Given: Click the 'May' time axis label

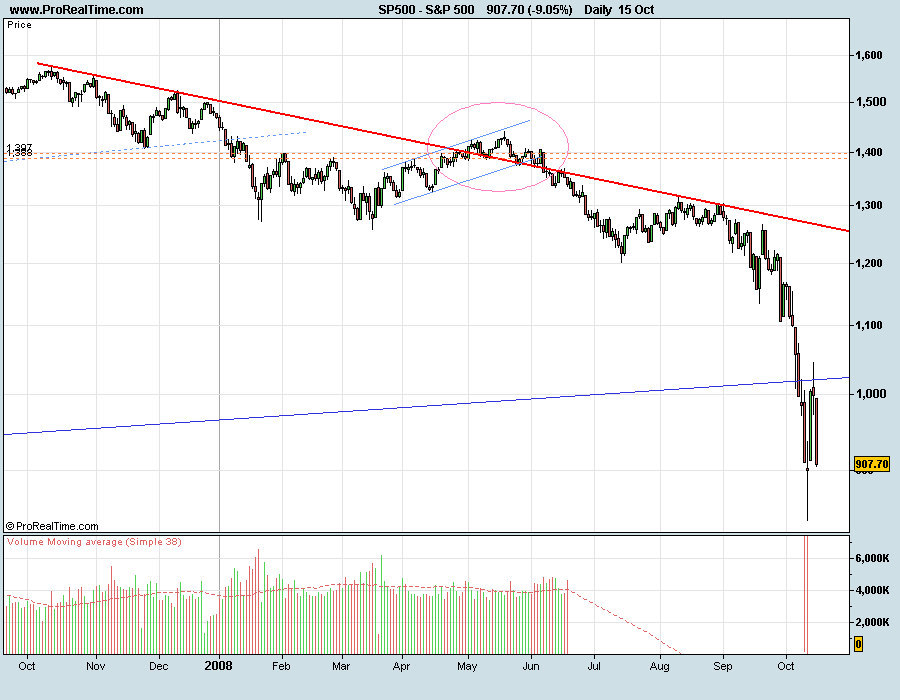Looking at the screenshot, I should tap(467, 666).
